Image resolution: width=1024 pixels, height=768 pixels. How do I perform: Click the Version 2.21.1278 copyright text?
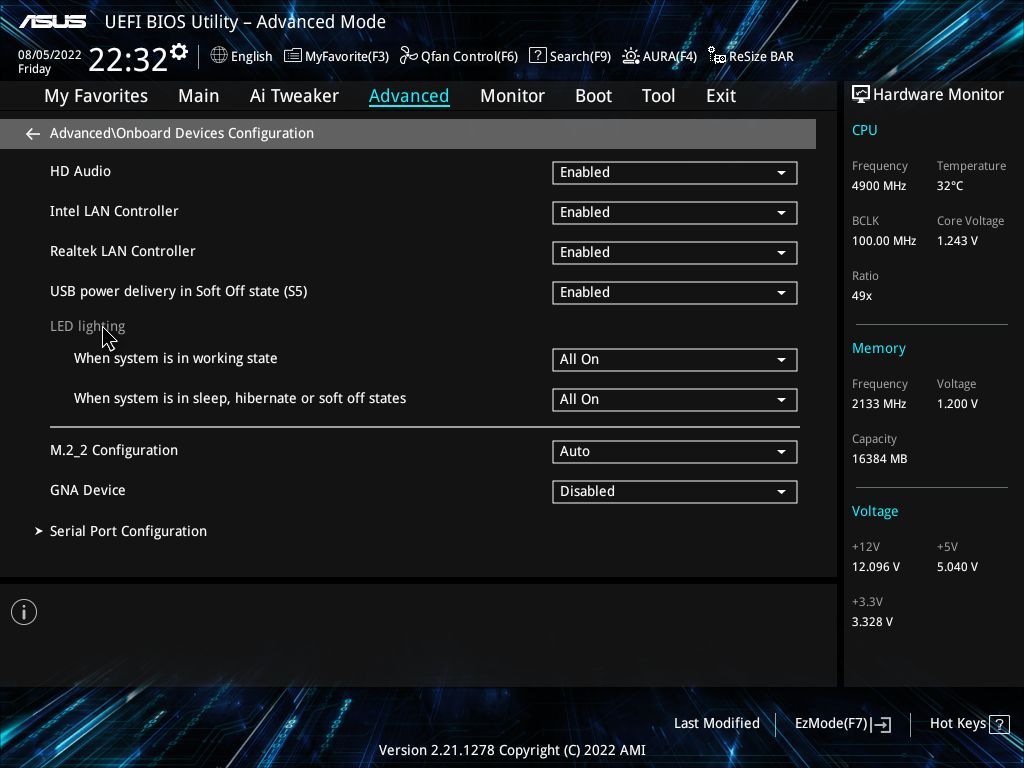(512, 750)
